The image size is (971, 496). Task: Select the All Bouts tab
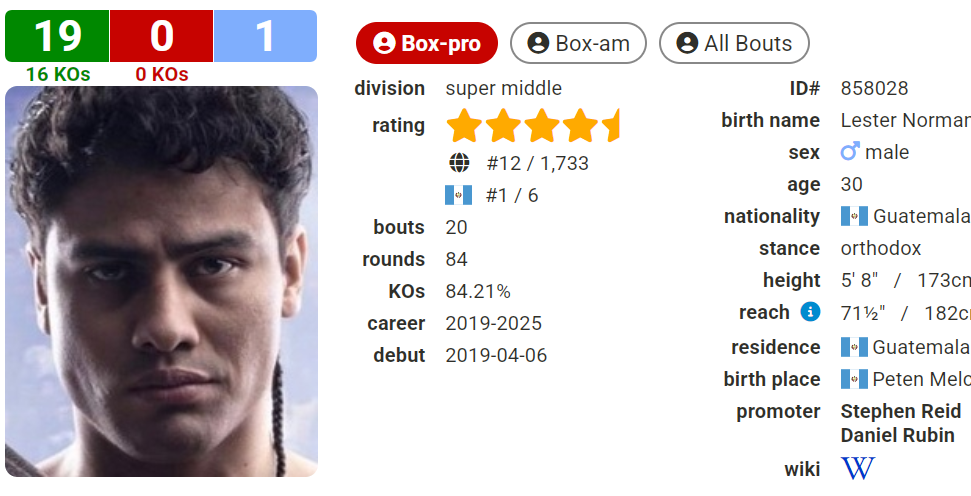coord(734,43)
